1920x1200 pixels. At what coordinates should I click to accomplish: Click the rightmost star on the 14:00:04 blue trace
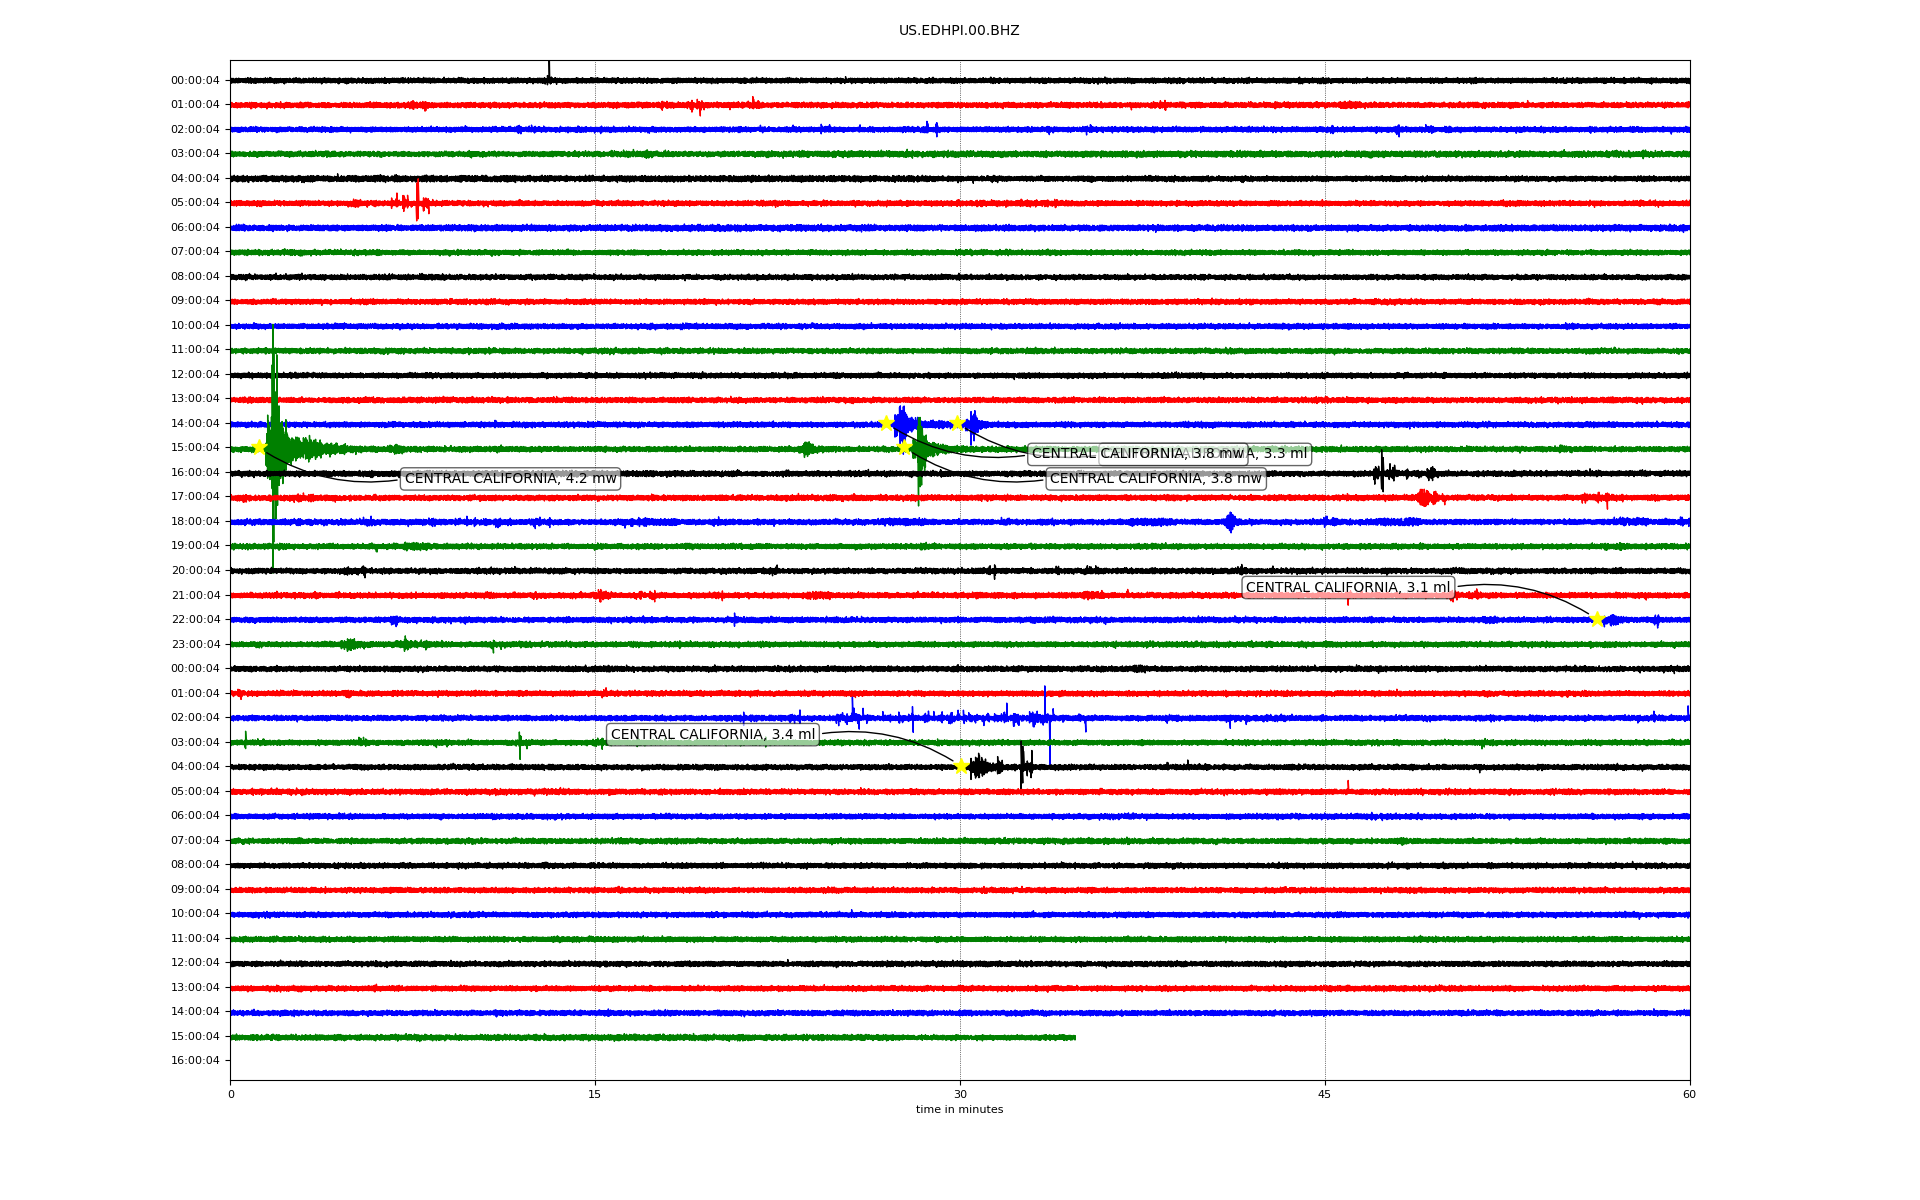click(x=957, y=423)
